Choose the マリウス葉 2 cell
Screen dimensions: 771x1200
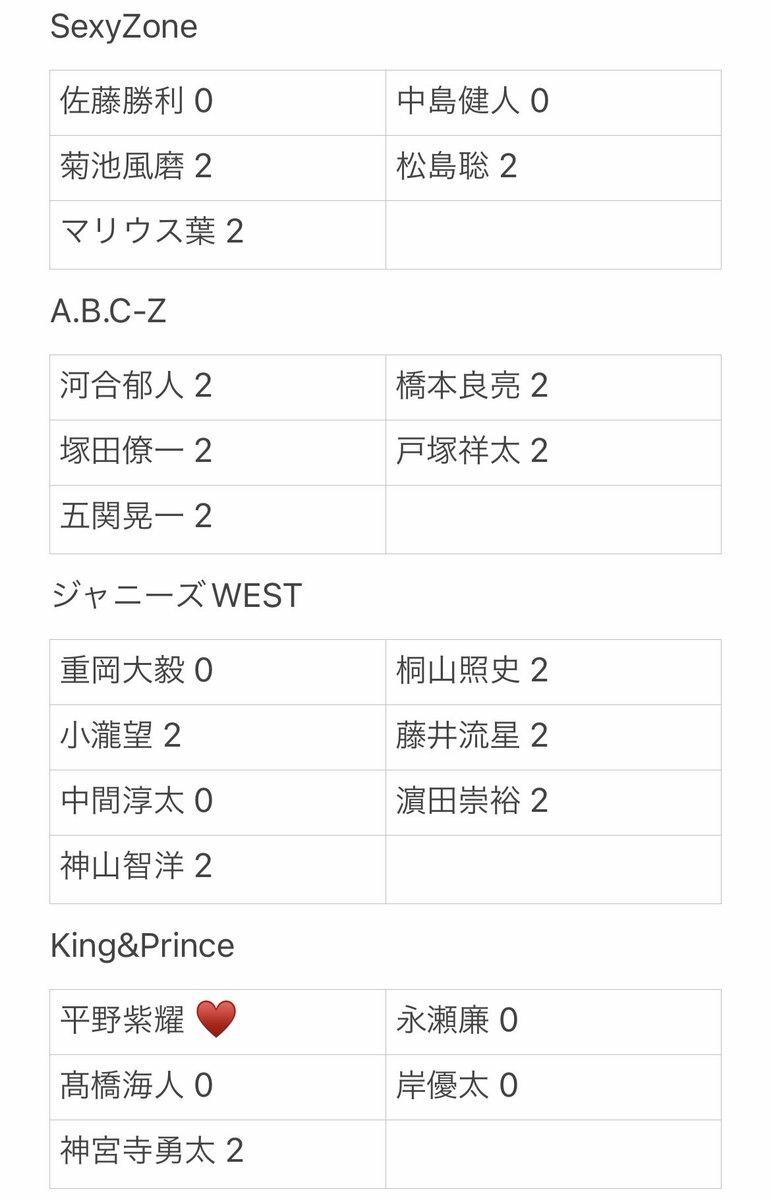[218, 234]
